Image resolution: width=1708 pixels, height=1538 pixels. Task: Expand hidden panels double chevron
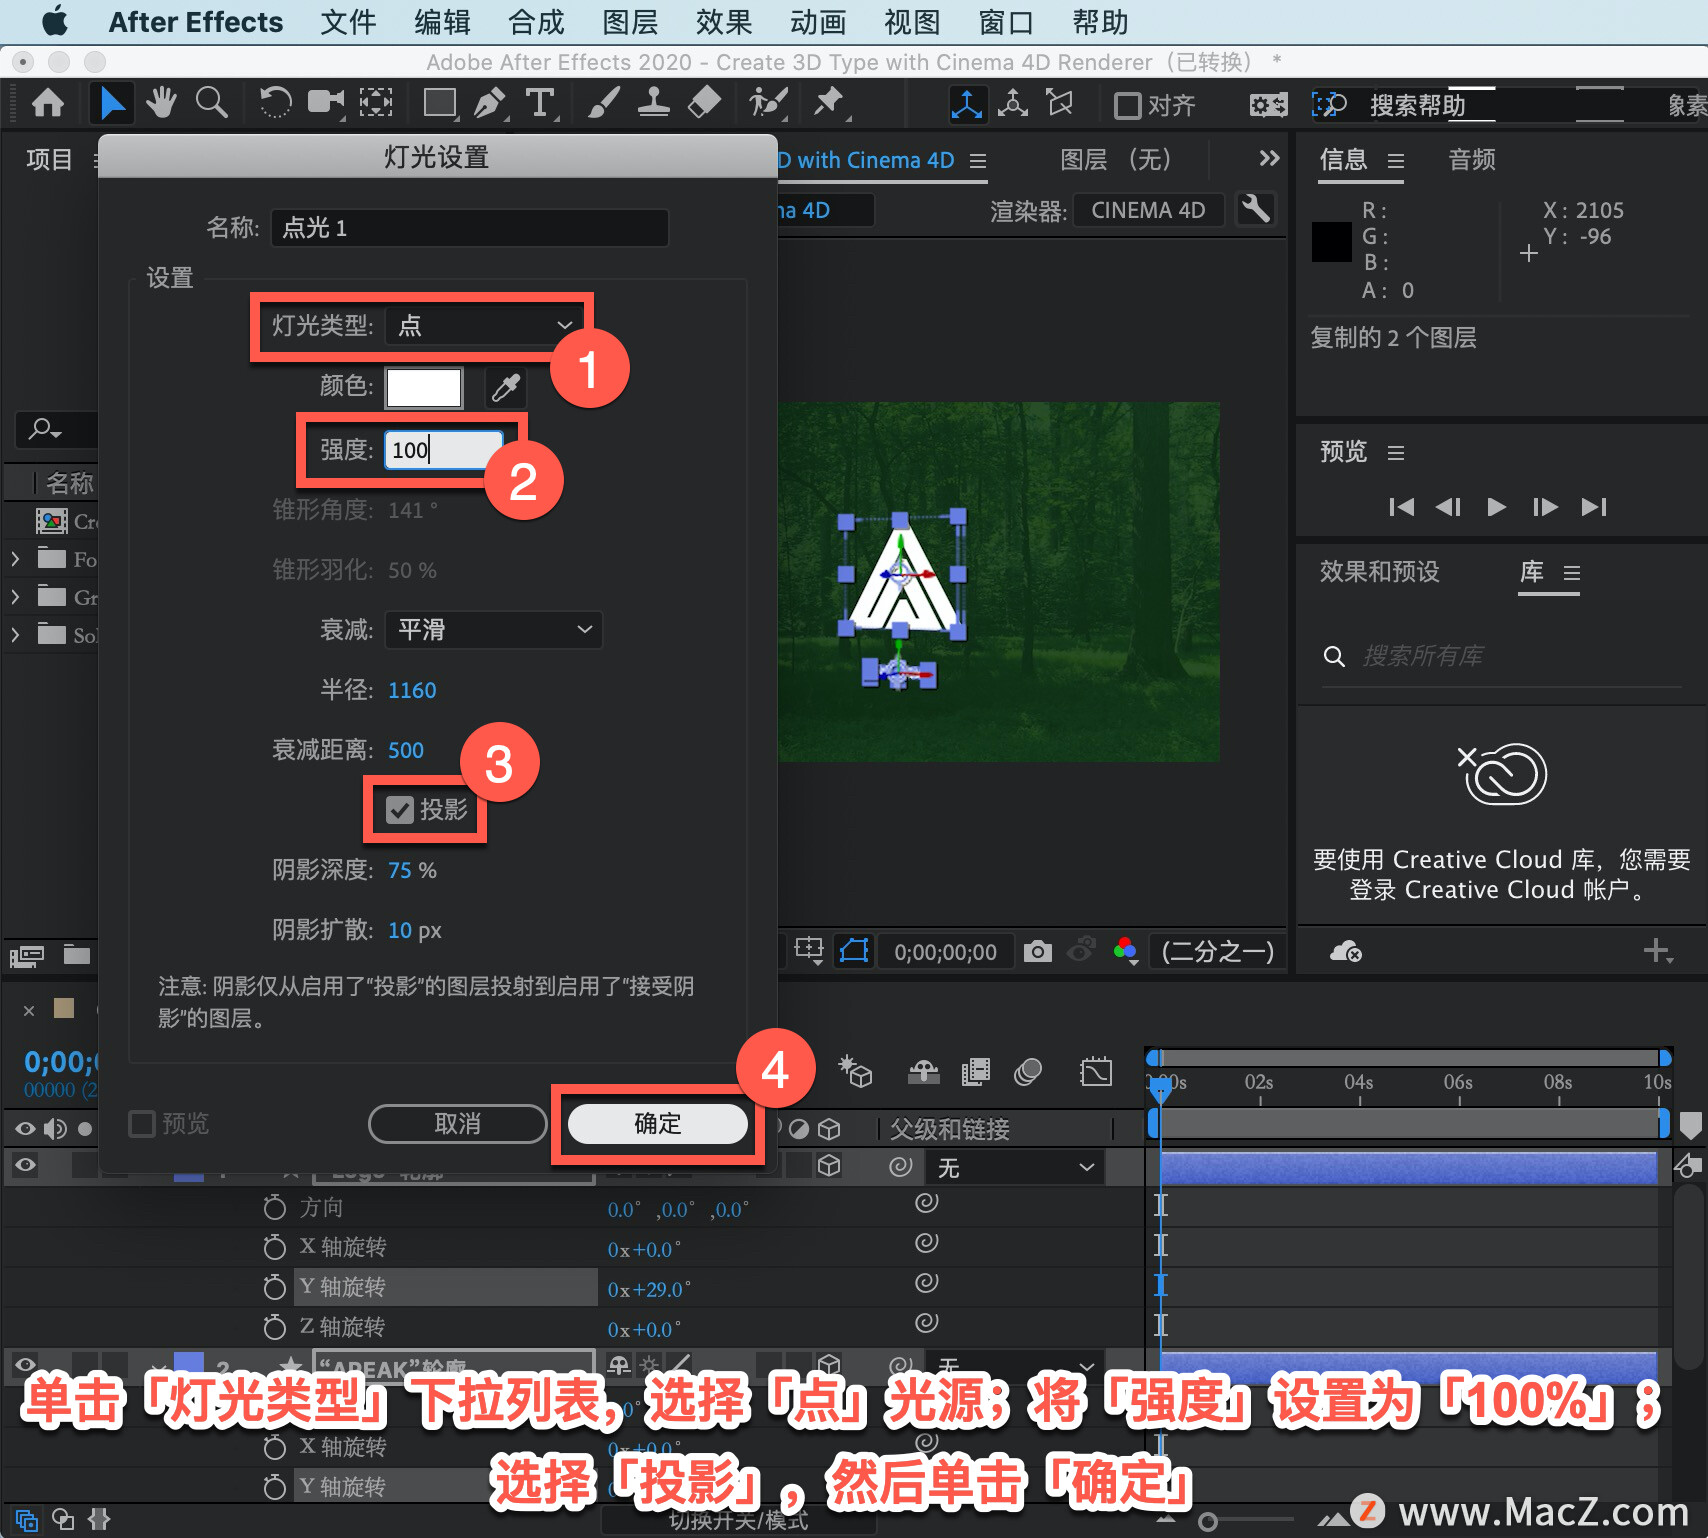pyautogui.click(x=1269, y=158)
